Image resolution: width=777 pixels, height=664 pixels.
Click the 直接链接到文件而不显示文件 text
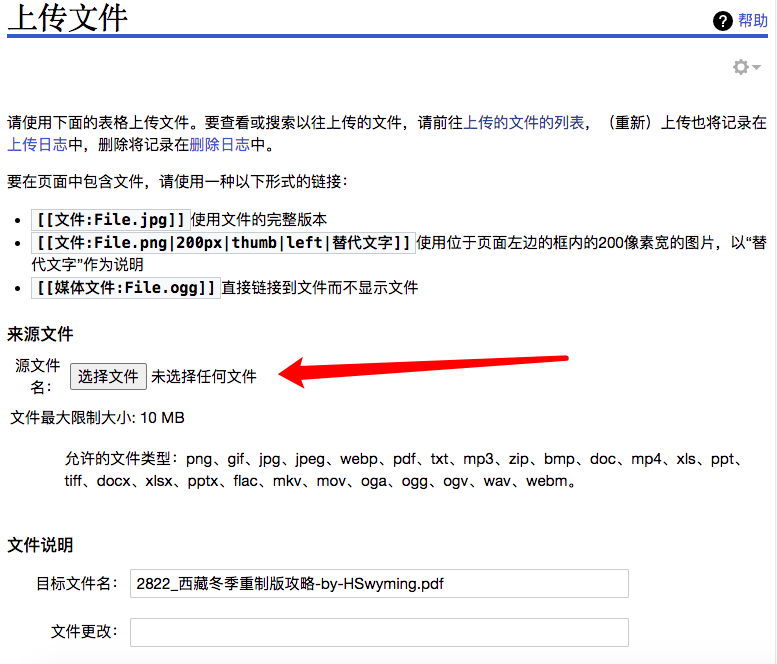tap(320, 287)
